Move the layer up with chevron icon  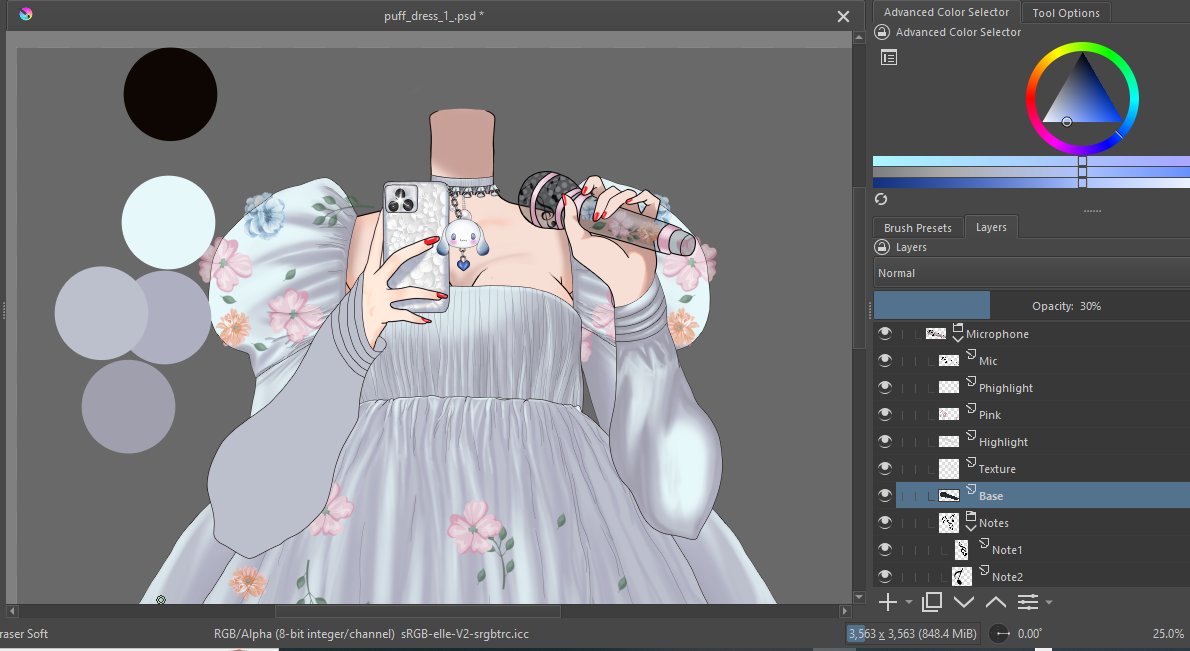coord(996,602)
